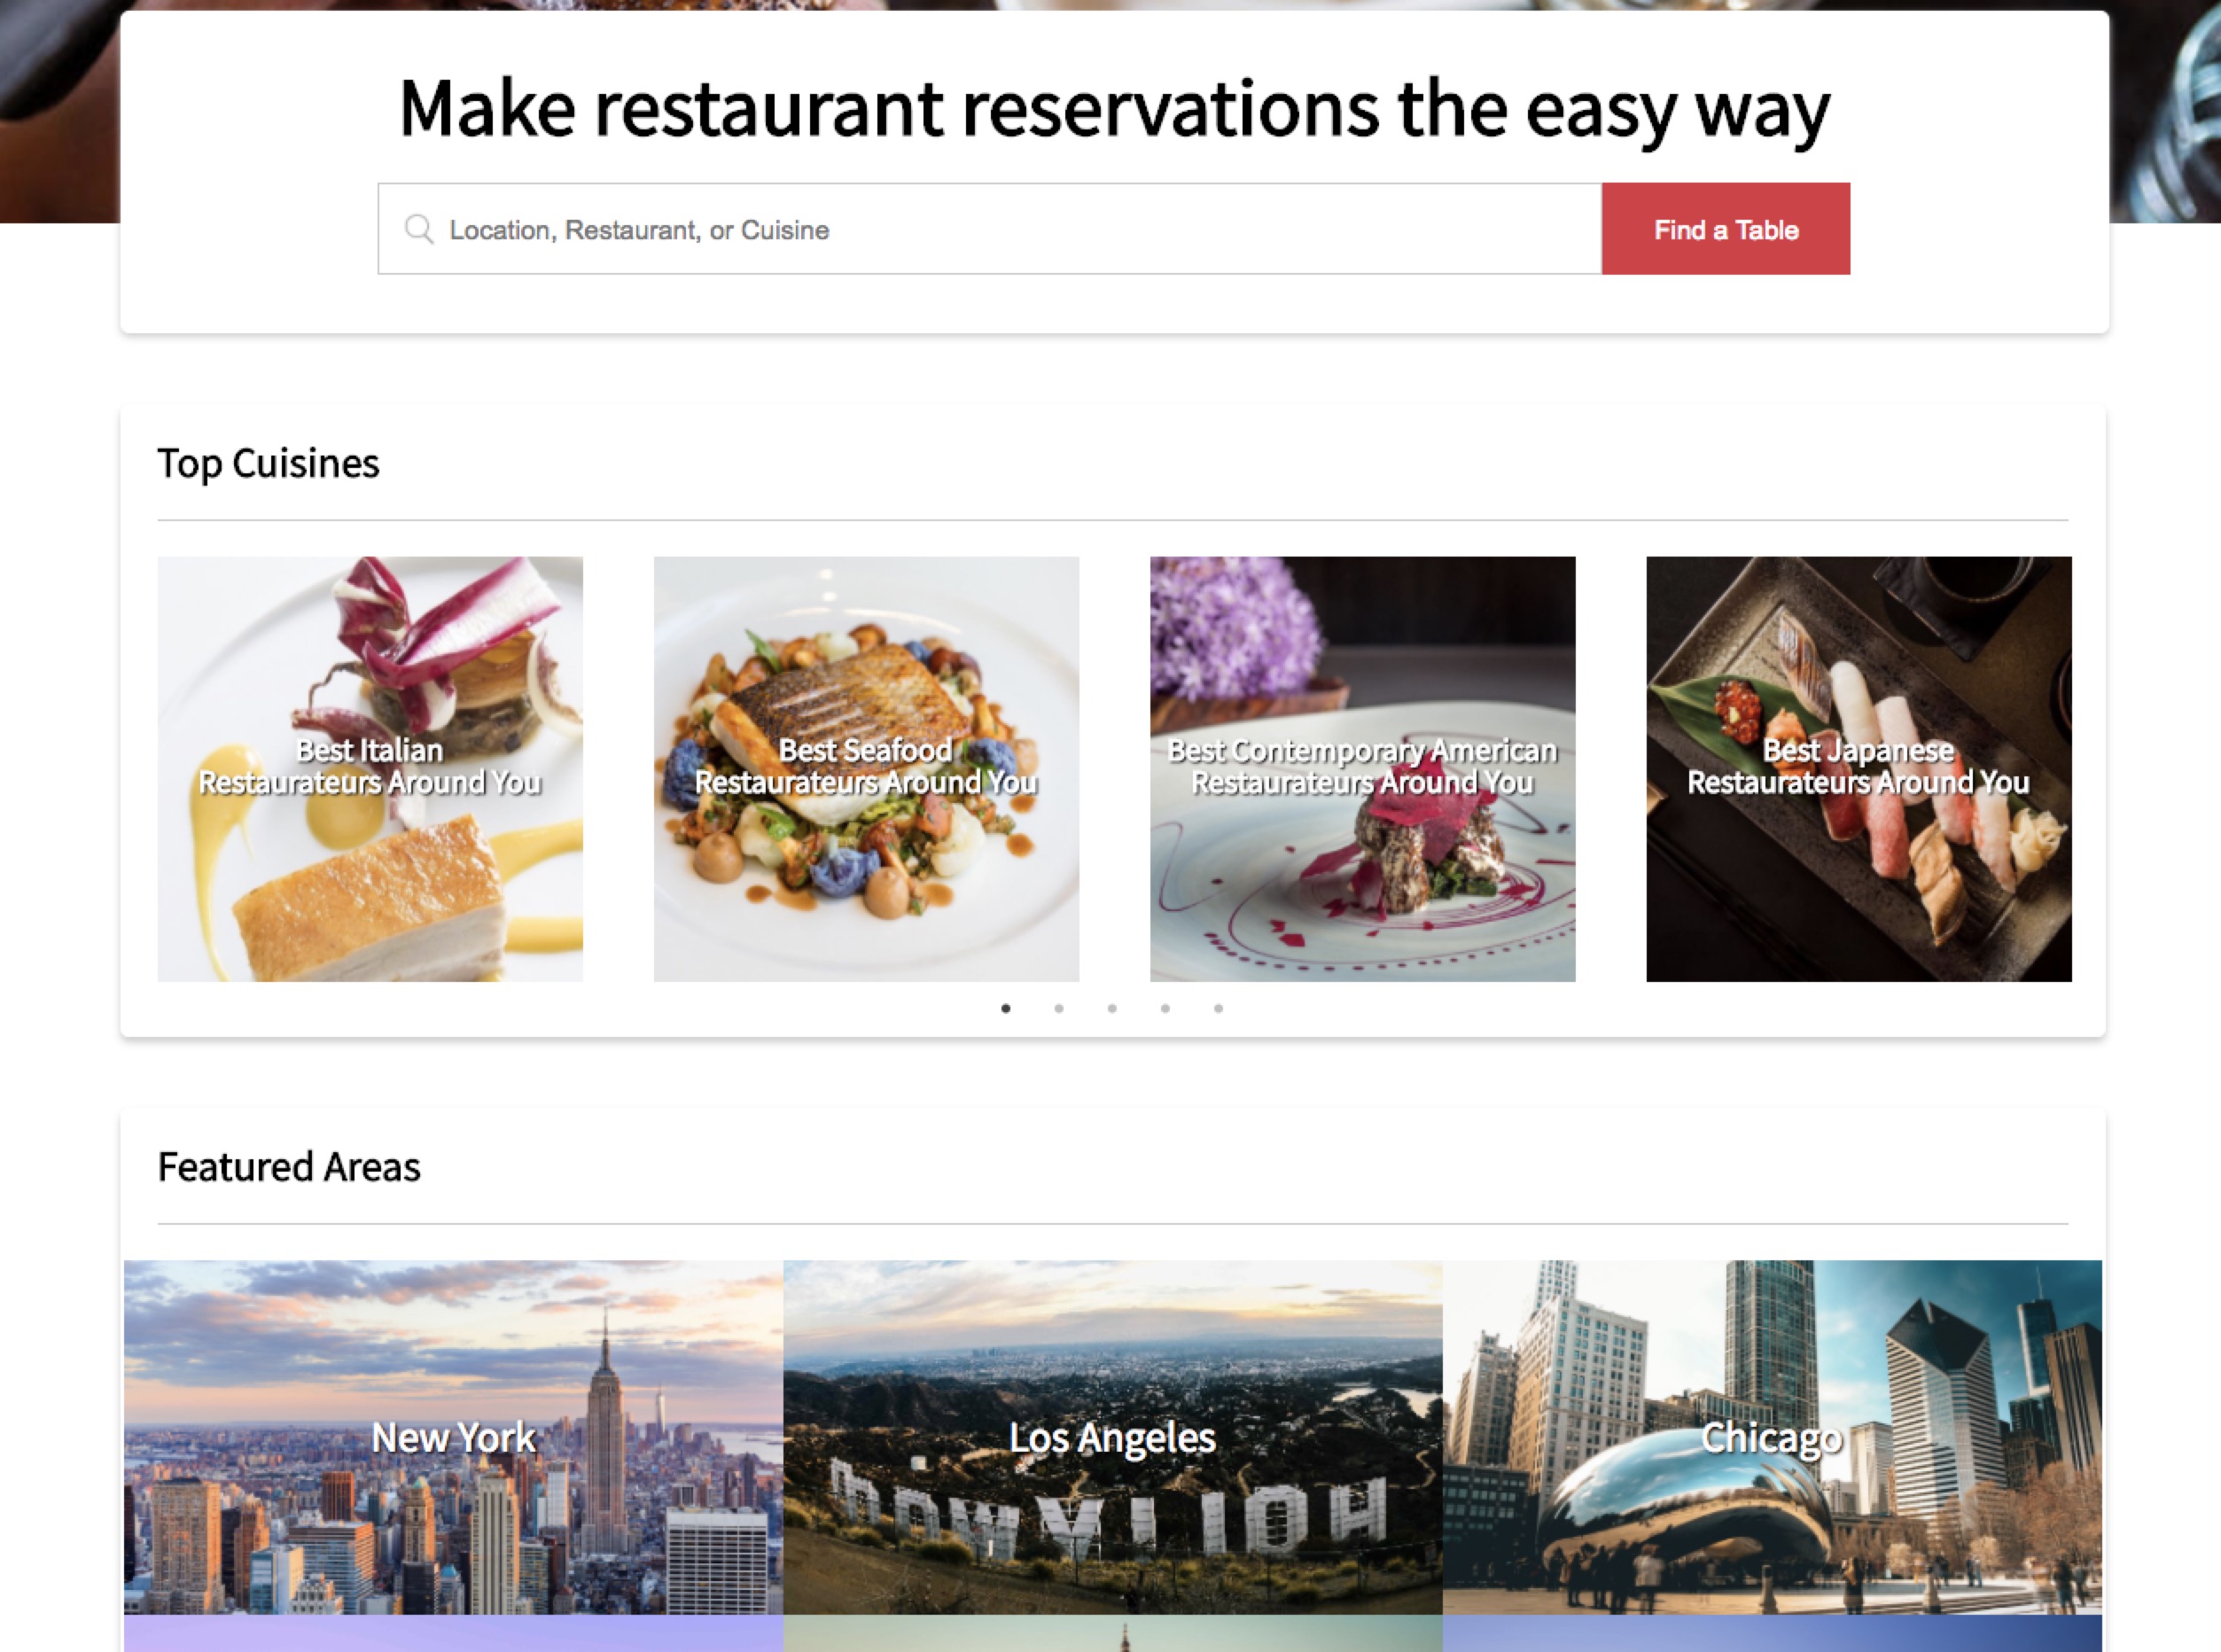Screen dimensions: 2221x1652
Task: Select the fourth carousel pagination dot
Action: [x=1165, y=1008]
